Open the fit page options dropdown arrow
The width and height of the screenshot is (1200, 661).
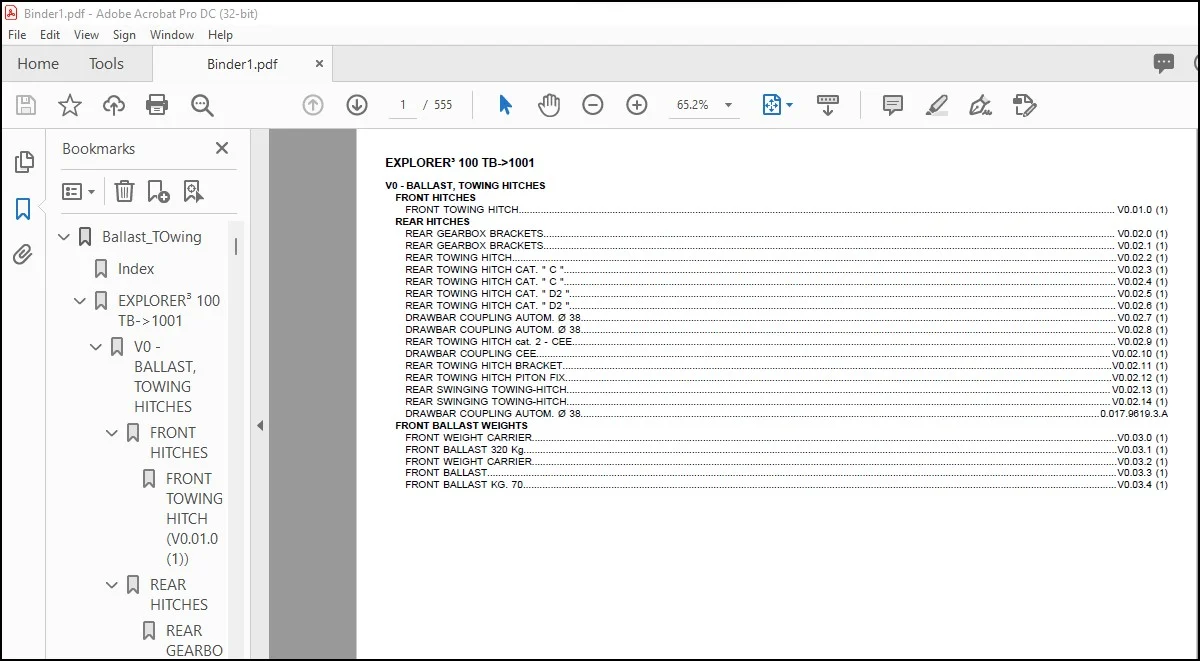[x=789, y=105]
